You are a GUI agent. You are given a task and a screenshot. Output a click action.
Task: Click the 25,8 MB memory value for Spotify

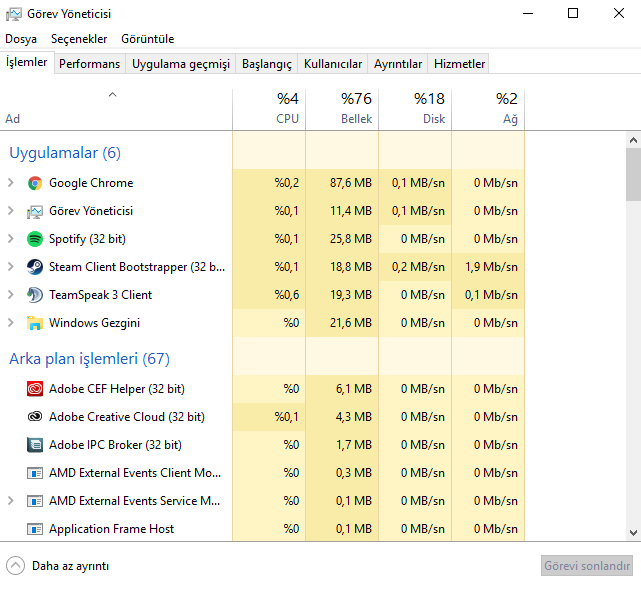pyautogui.click(x=351, y=239)
